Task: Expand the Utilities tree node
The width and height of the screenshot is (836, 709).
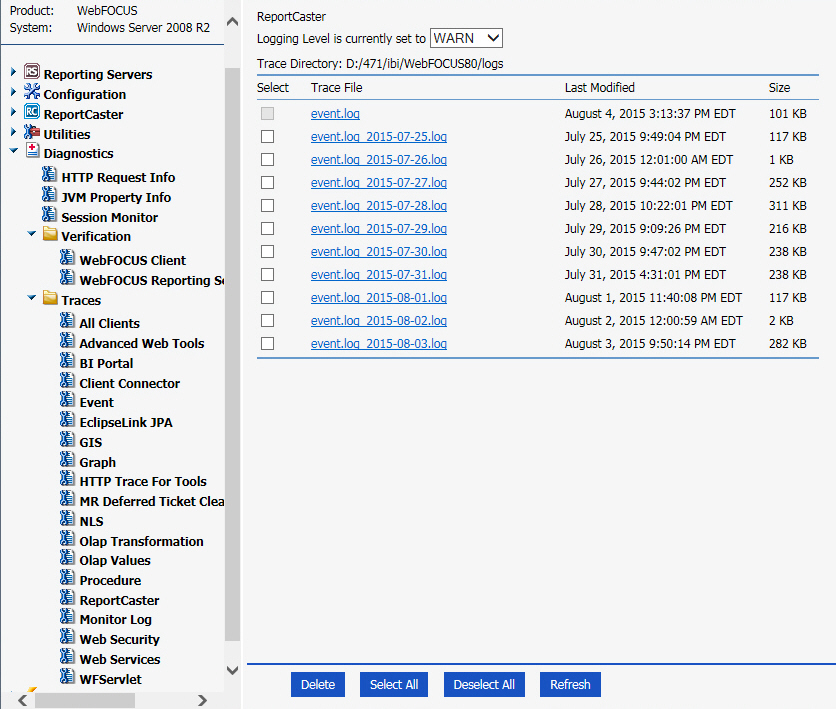Action: pos(13,131)
